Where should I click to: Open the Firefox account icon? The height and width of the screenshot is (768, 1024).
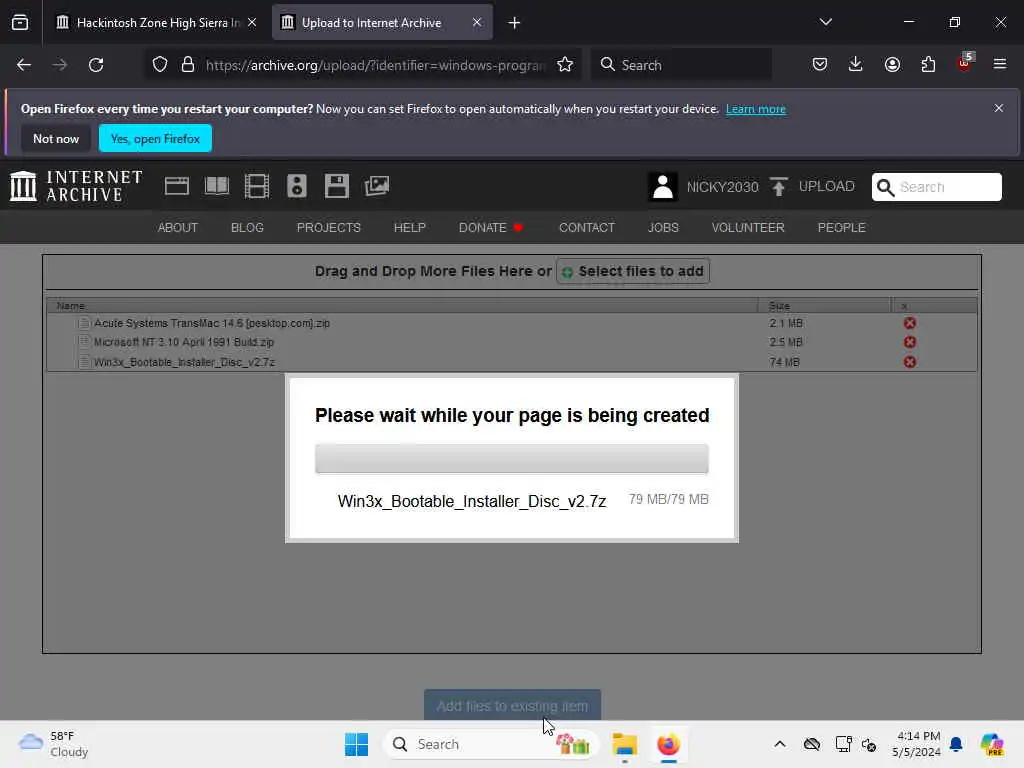tap(892, 65)
